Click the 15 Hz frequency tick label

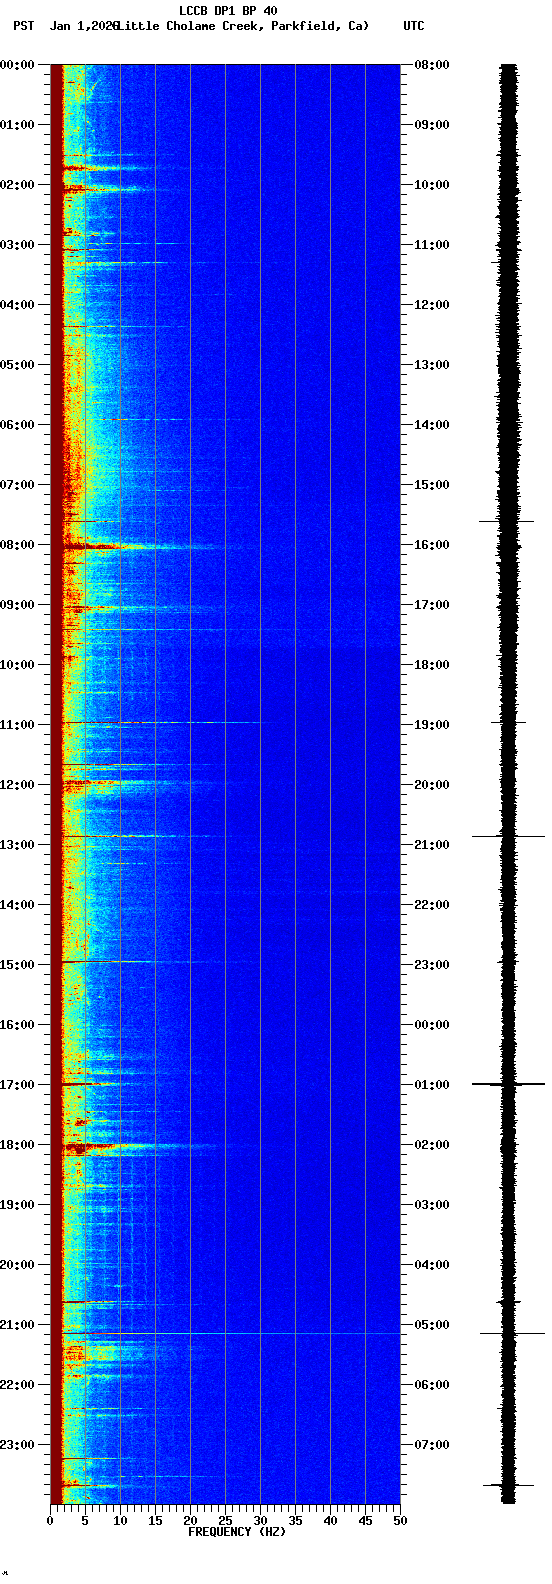155,1521
